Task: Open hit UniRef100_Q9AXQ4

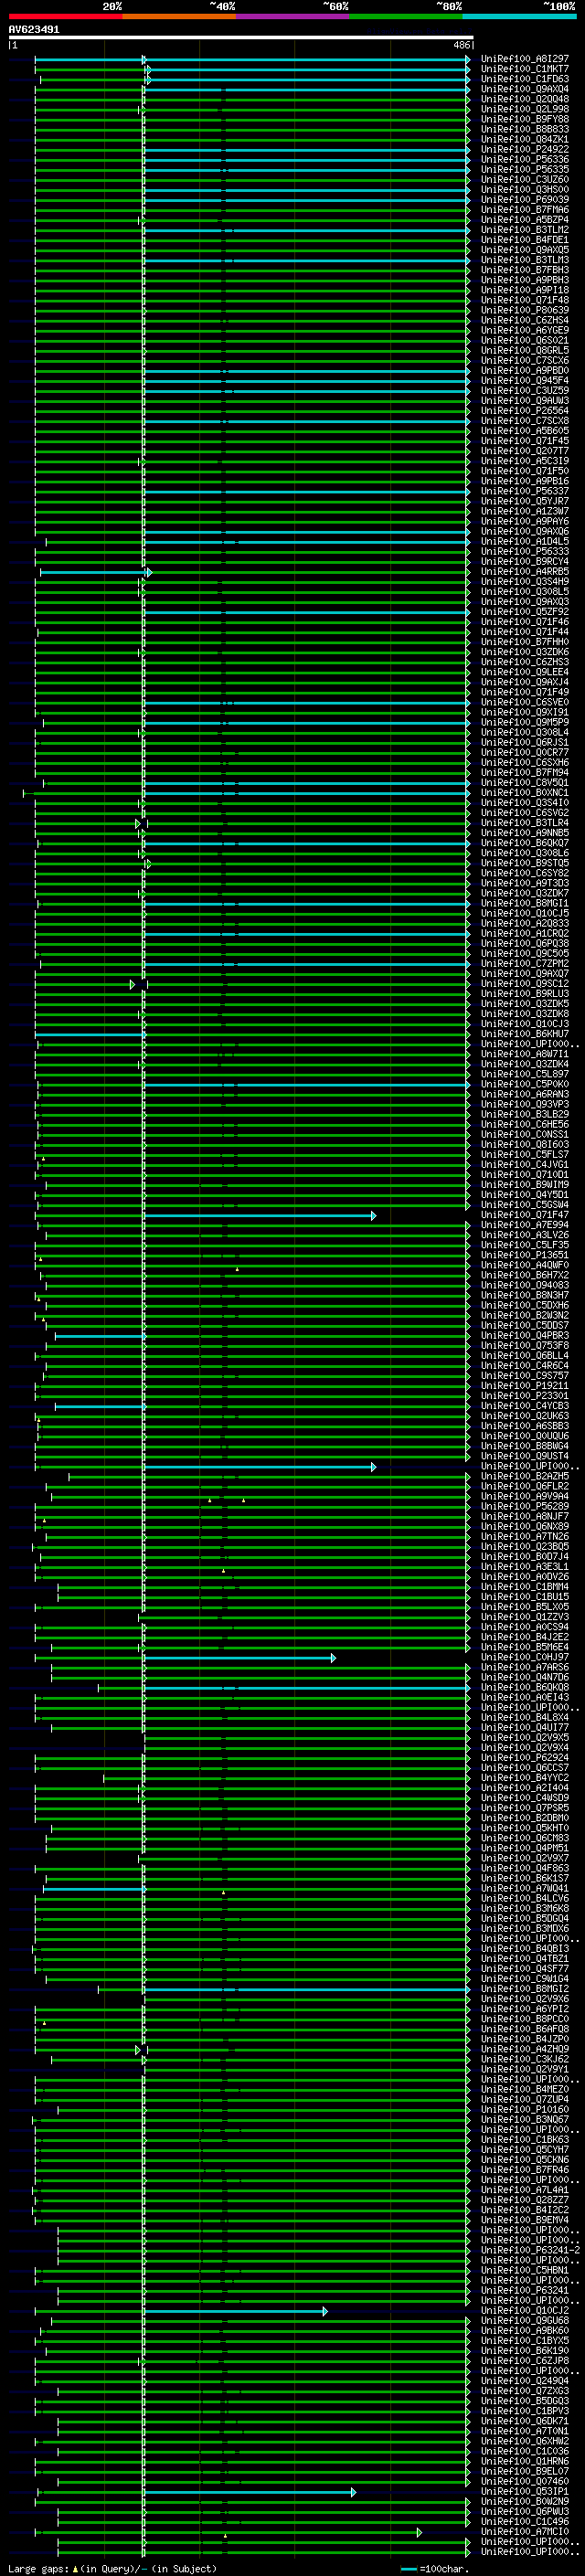Action: [524, 89]
